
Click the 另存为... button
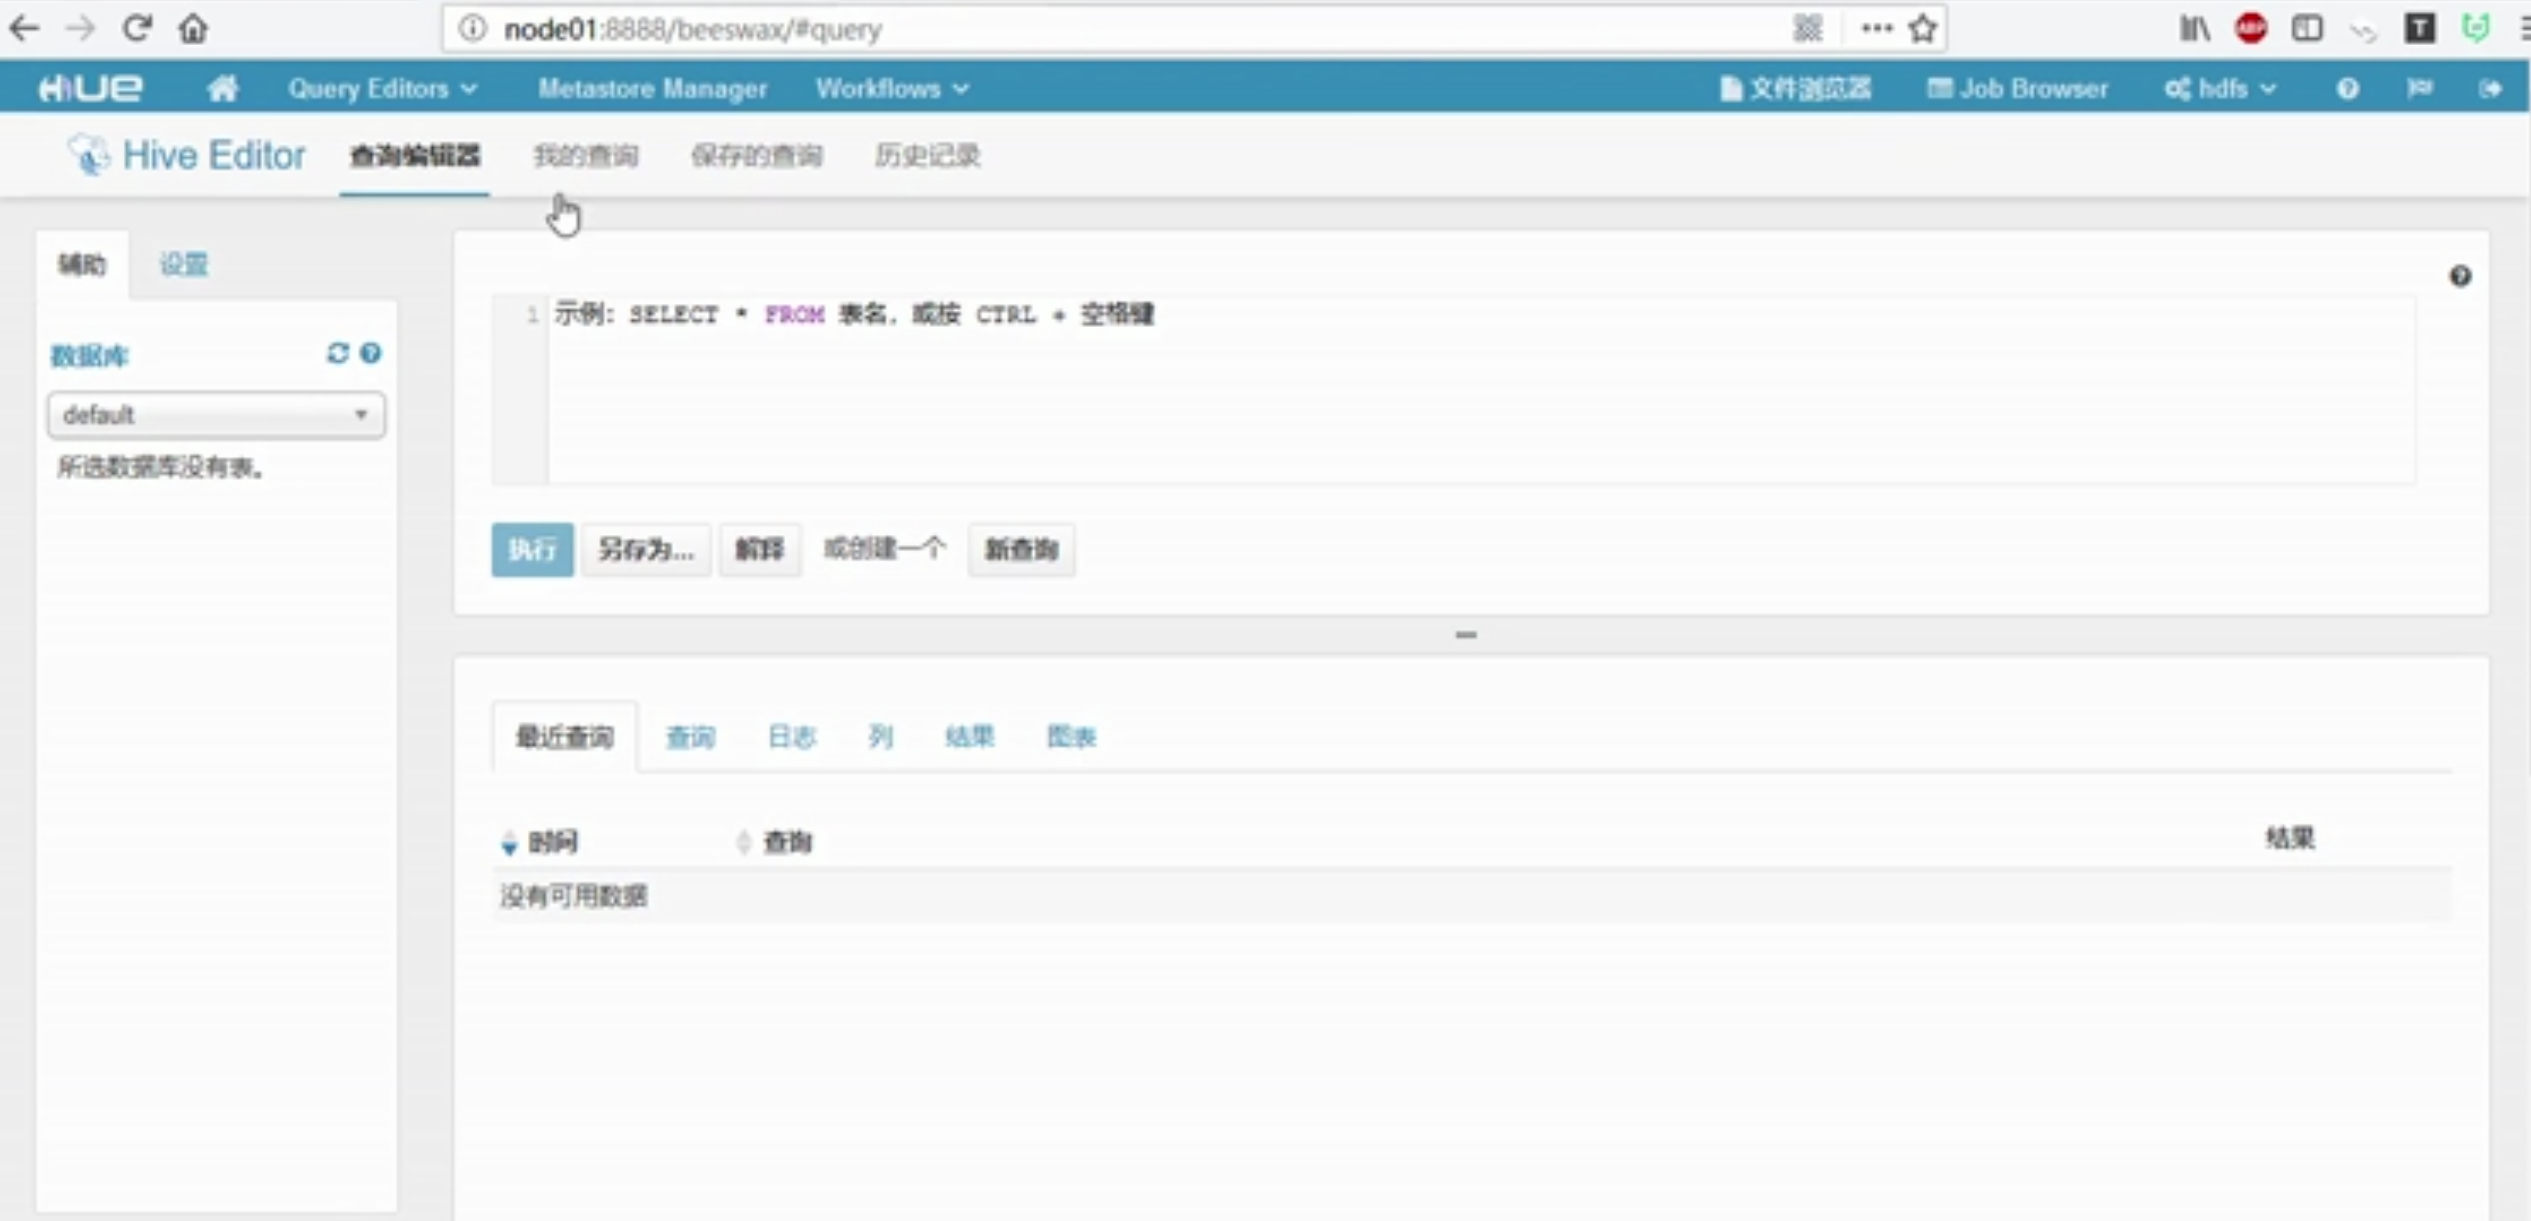645,549
